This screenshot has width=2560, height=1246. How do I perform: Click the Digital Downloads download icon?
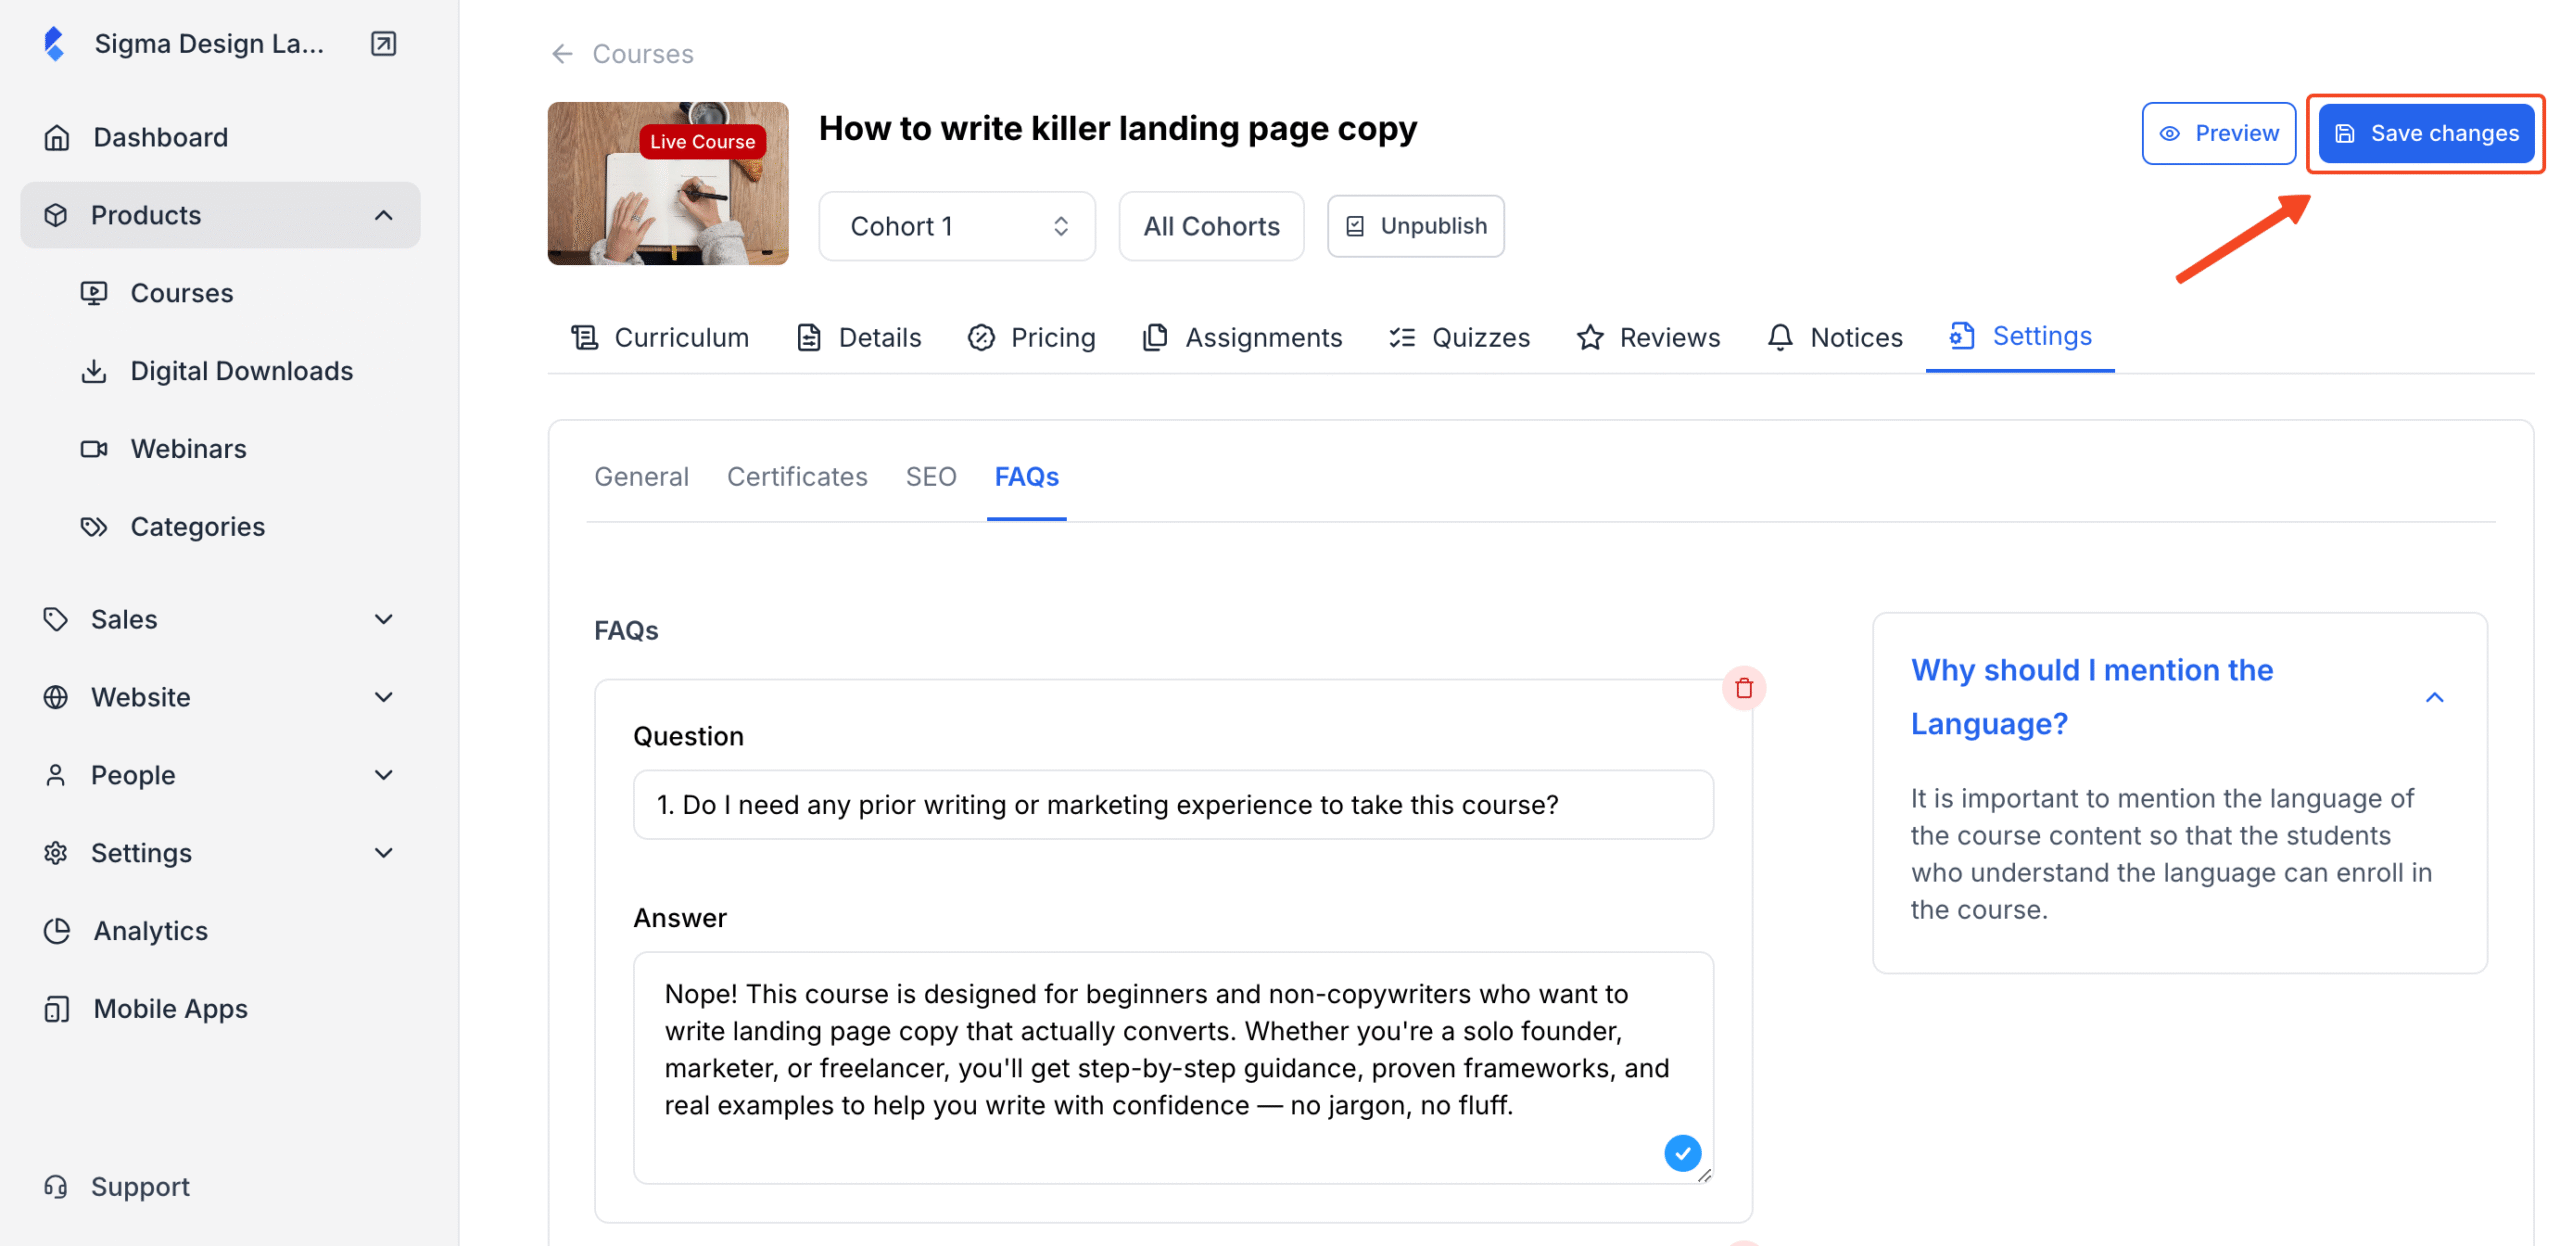94,371
